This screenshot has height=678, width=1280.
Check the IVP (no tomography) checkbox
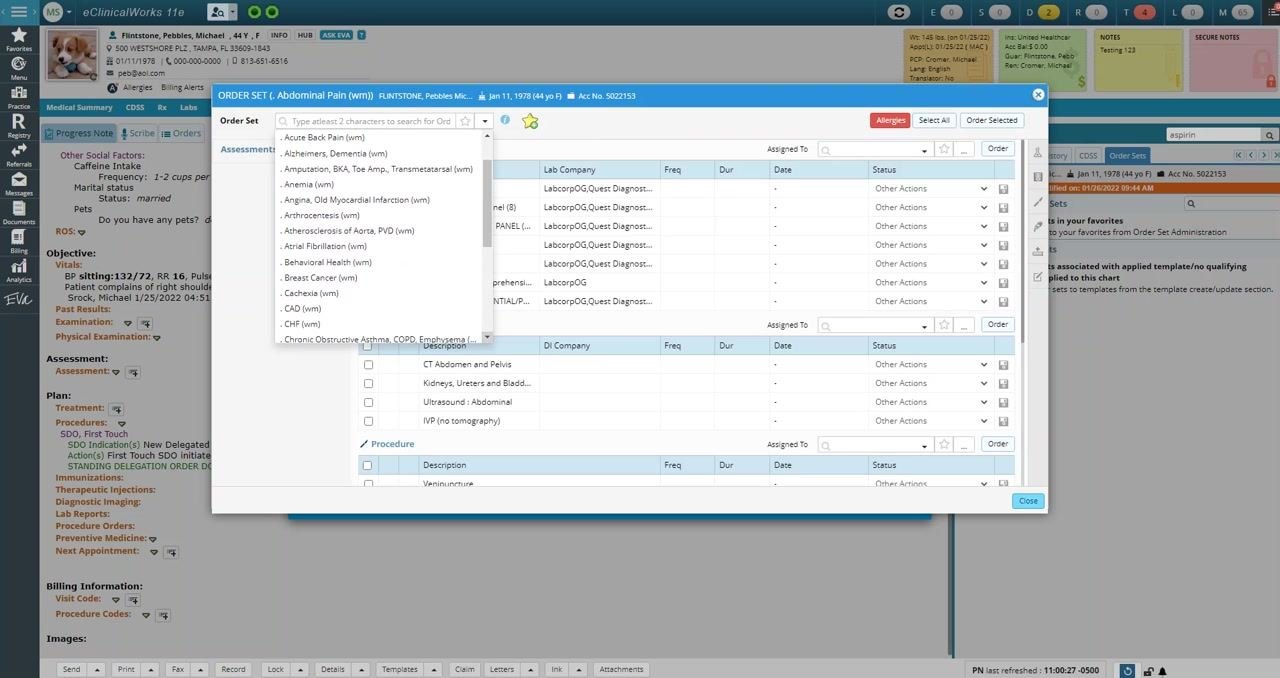point(368,421)
